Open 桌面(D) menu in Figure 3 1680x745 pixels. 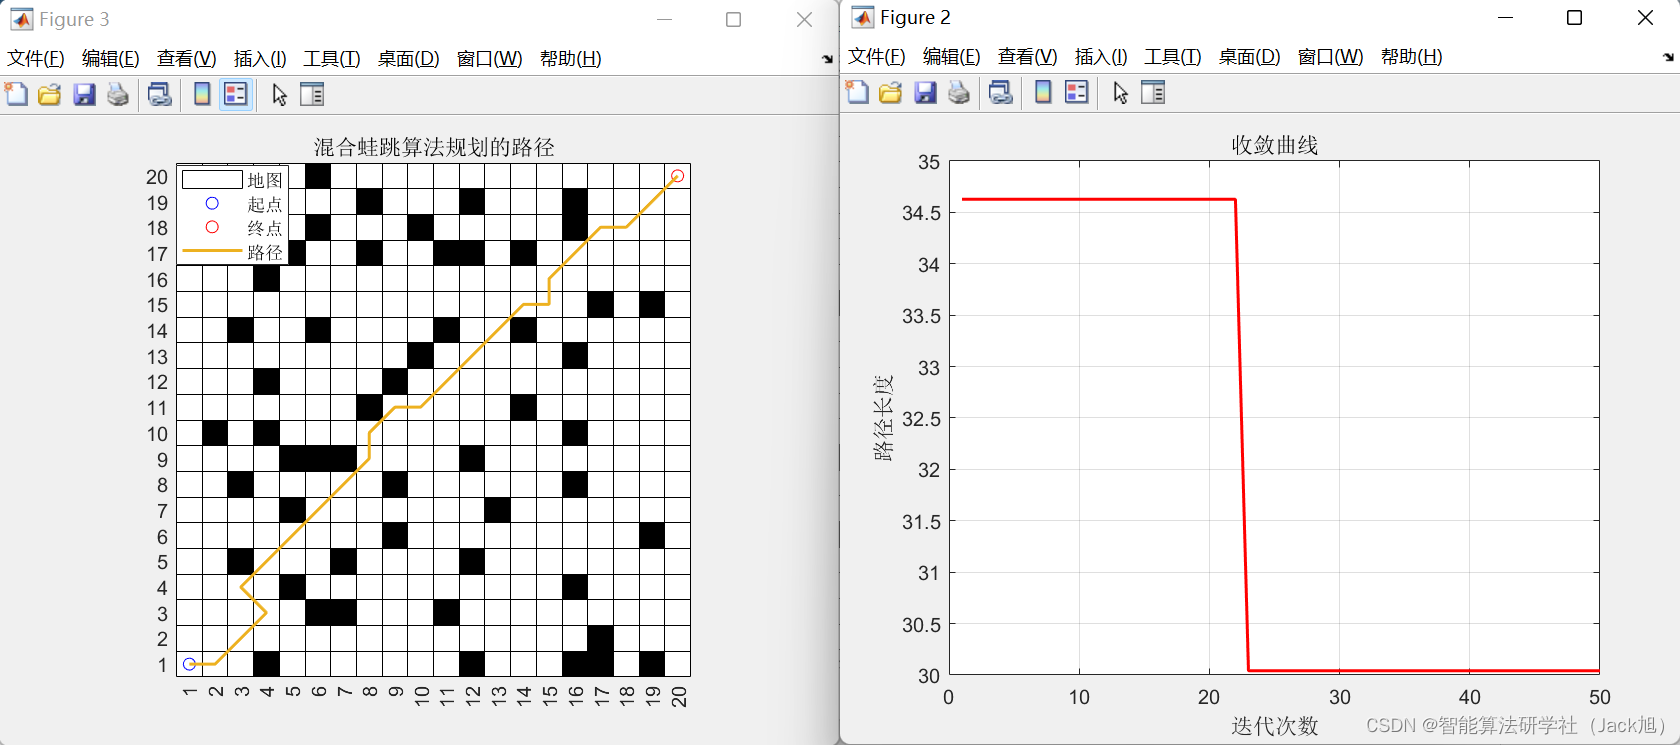tap(408, 59)
